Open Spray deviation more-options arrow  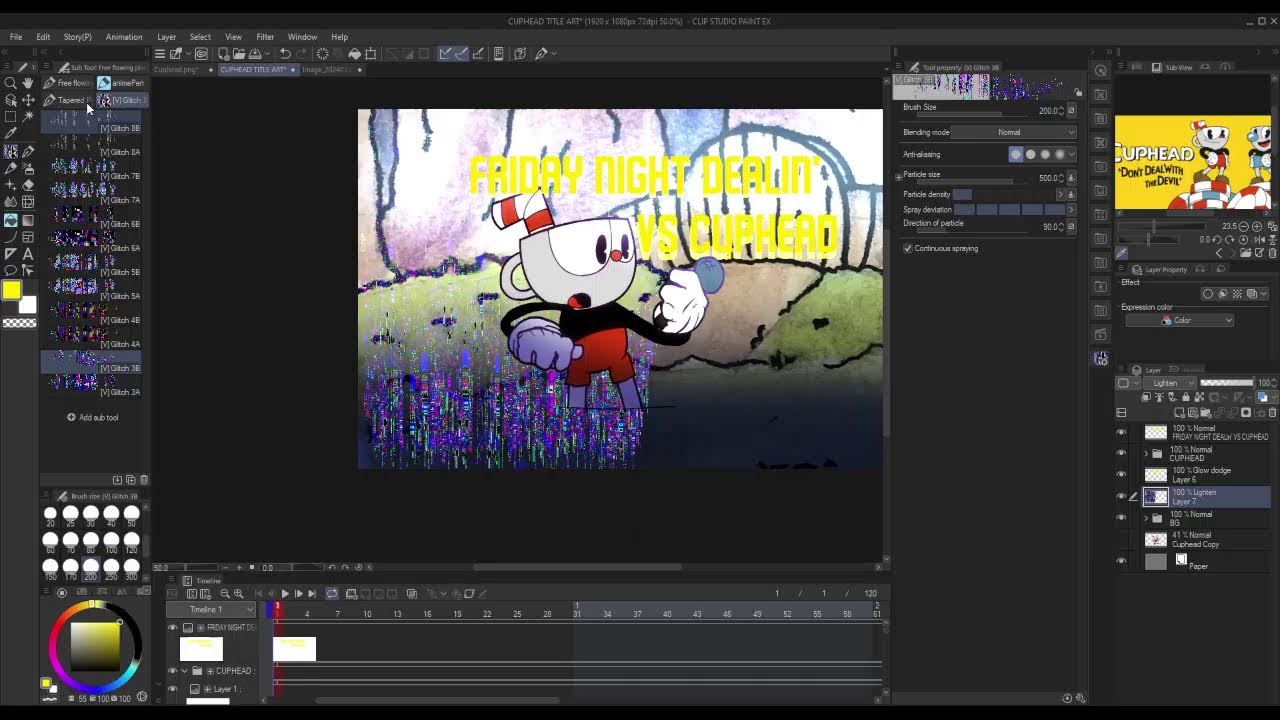[1071, 210]
